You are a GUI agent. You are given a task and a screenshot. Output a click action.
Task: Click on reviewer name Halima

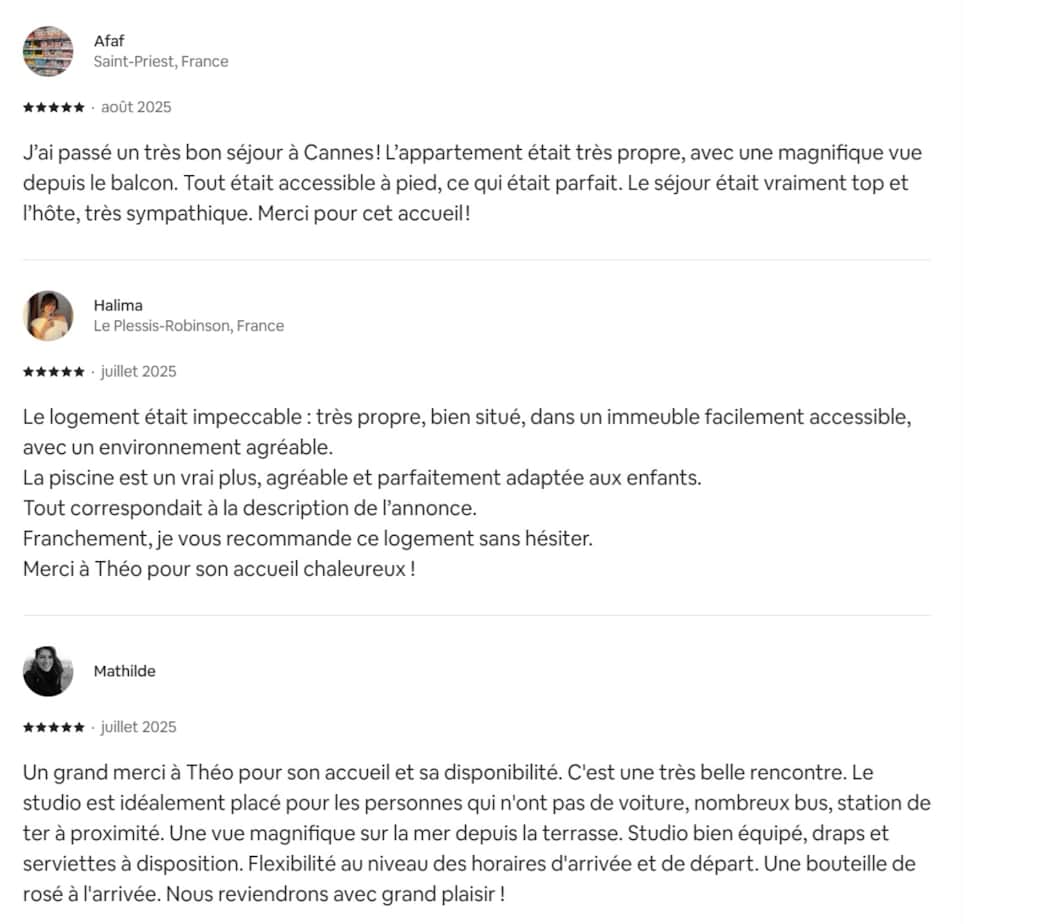pyautogui.click(x=118, y=305)
